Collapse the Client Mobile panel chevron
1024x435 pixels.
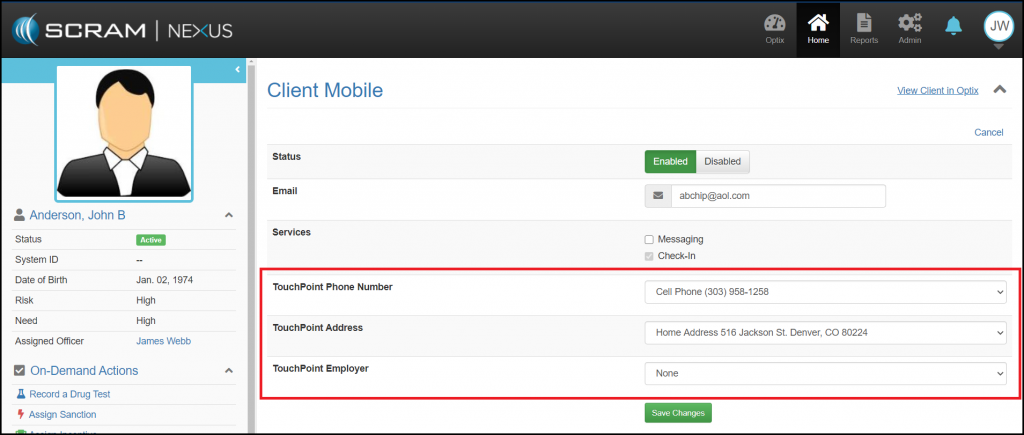[x=998, y=90]
